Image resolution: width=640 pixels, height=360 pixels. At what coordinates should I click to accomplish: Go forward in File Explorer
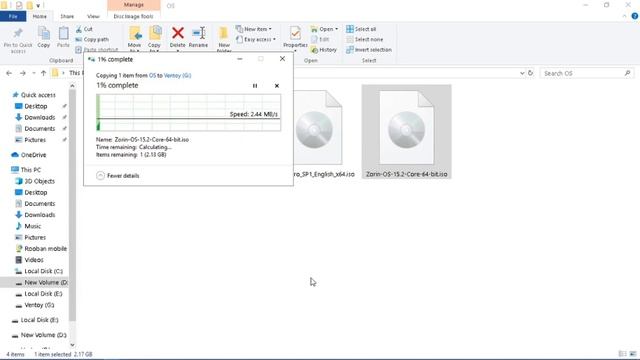pos(22,73)
